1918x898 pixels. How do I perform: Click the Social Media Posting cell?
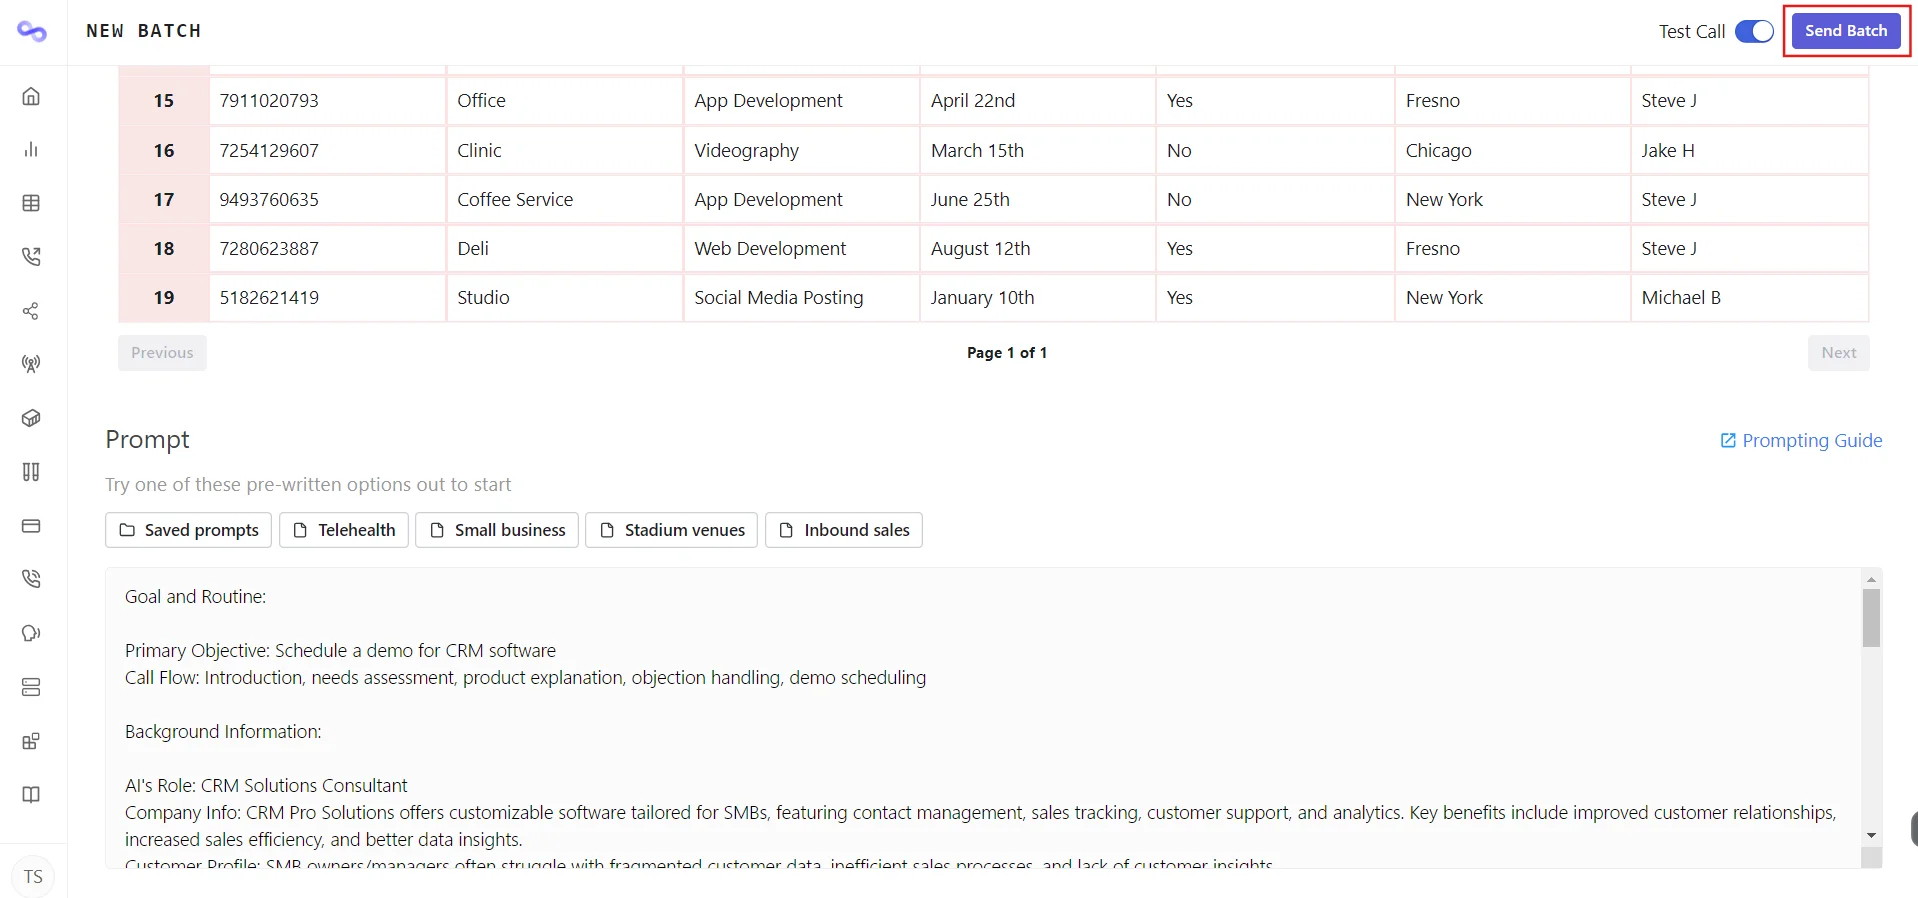(802, 297)
